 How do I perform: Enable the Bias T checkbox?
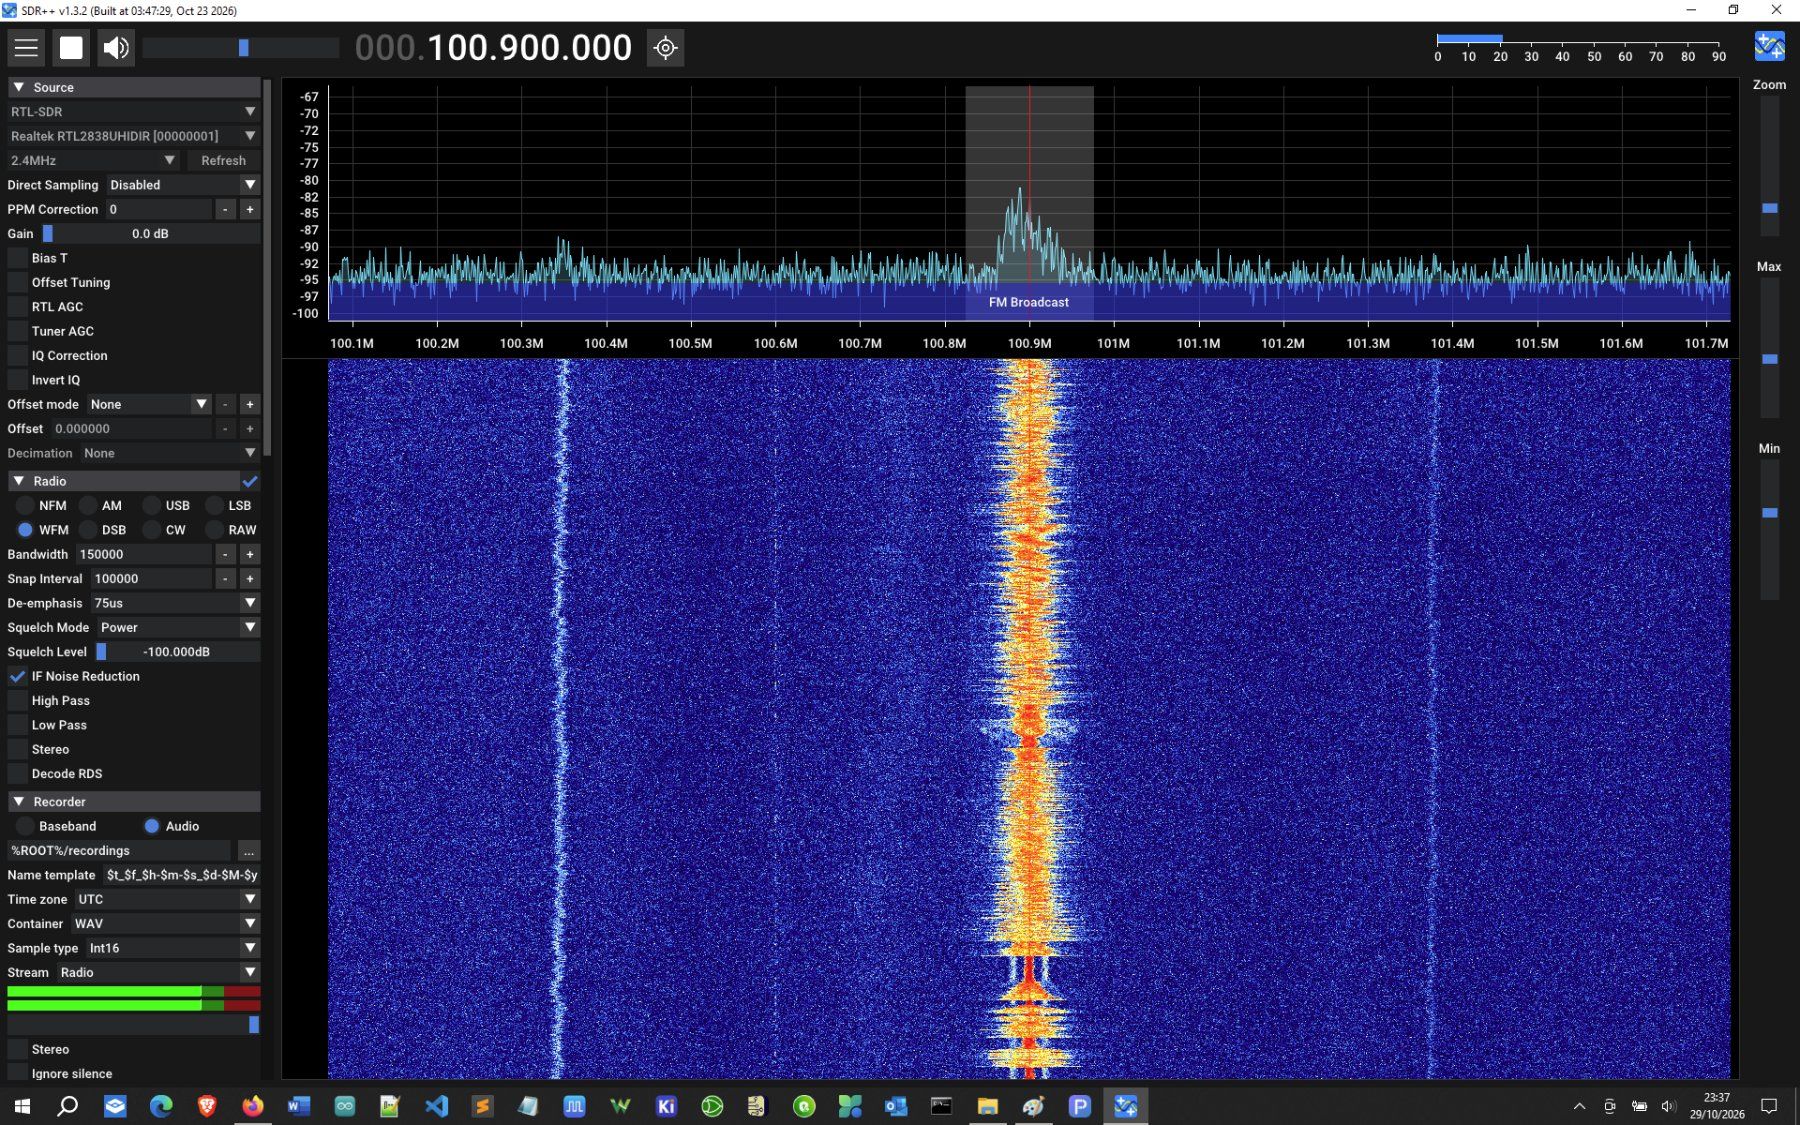click(18, 258)
